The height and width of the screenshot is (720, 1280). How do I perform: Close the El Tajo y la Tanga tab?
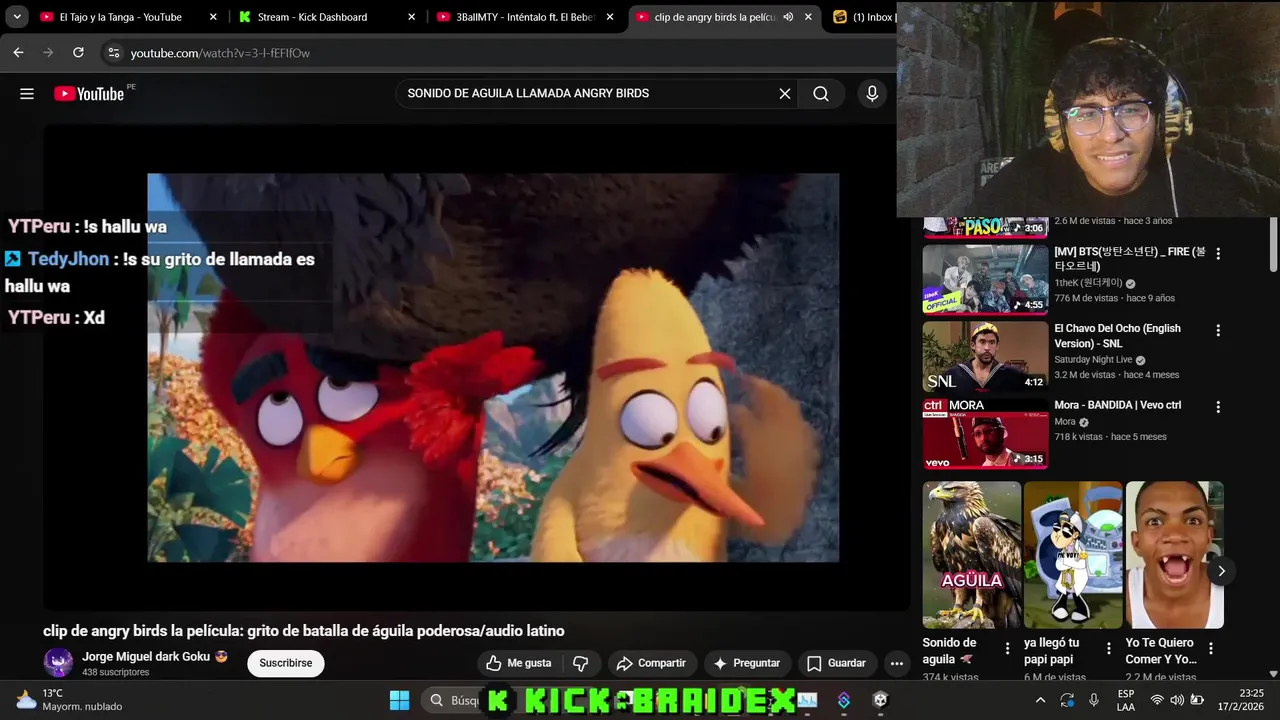[213, 17]
